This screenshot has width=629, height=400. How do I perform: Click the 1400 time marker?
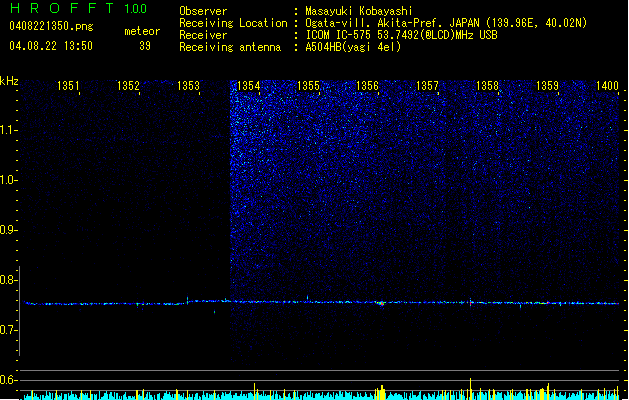coord(607,85)
